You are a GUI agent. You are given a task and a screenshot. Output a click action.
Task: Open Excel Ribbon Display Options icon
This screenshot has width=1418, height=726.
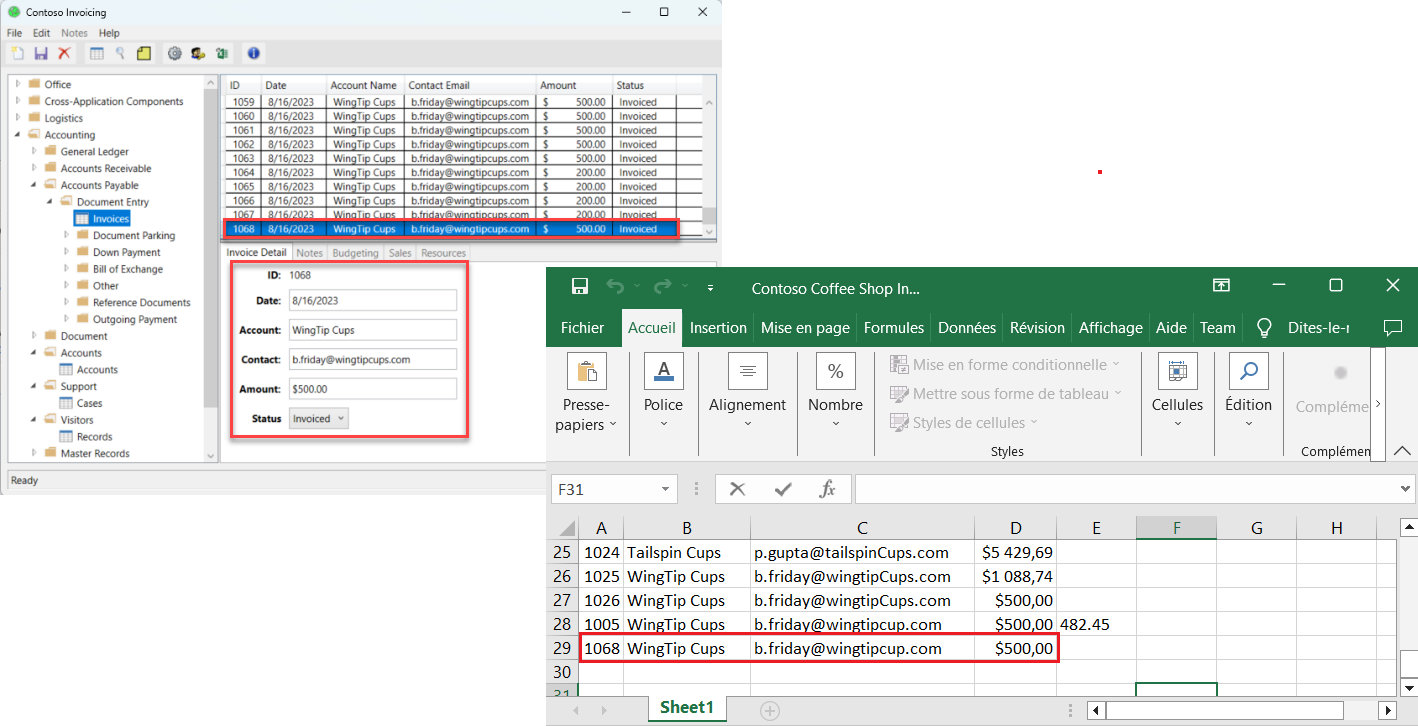[1221, 286]
